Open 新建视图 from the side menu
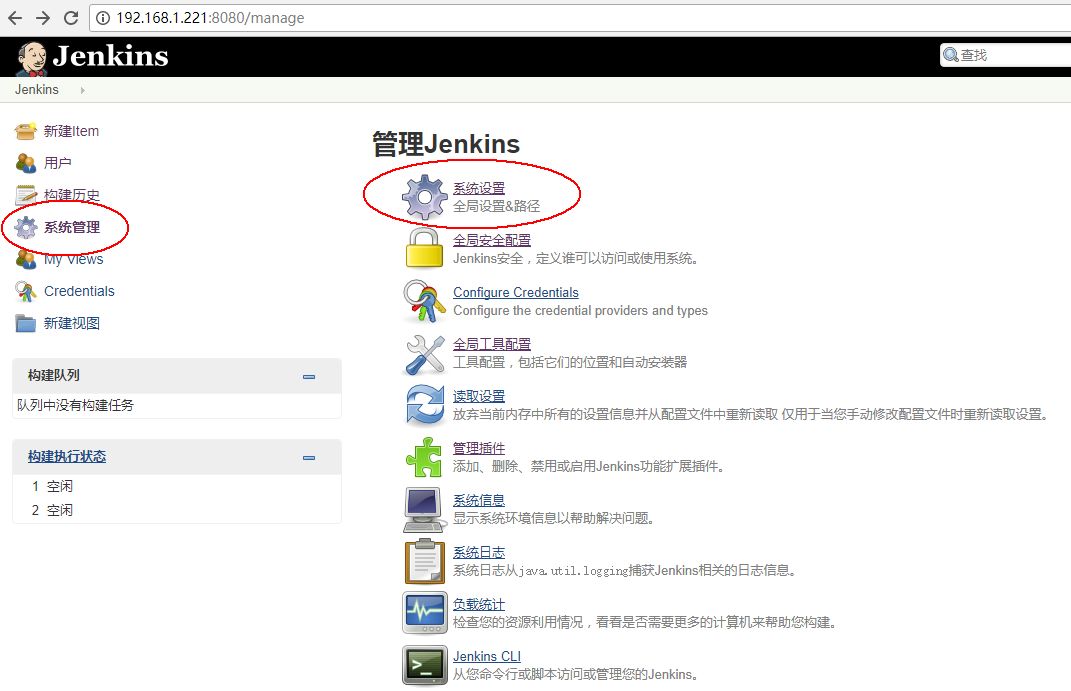This screenshot has width=1071, height=691. [72, 323]
